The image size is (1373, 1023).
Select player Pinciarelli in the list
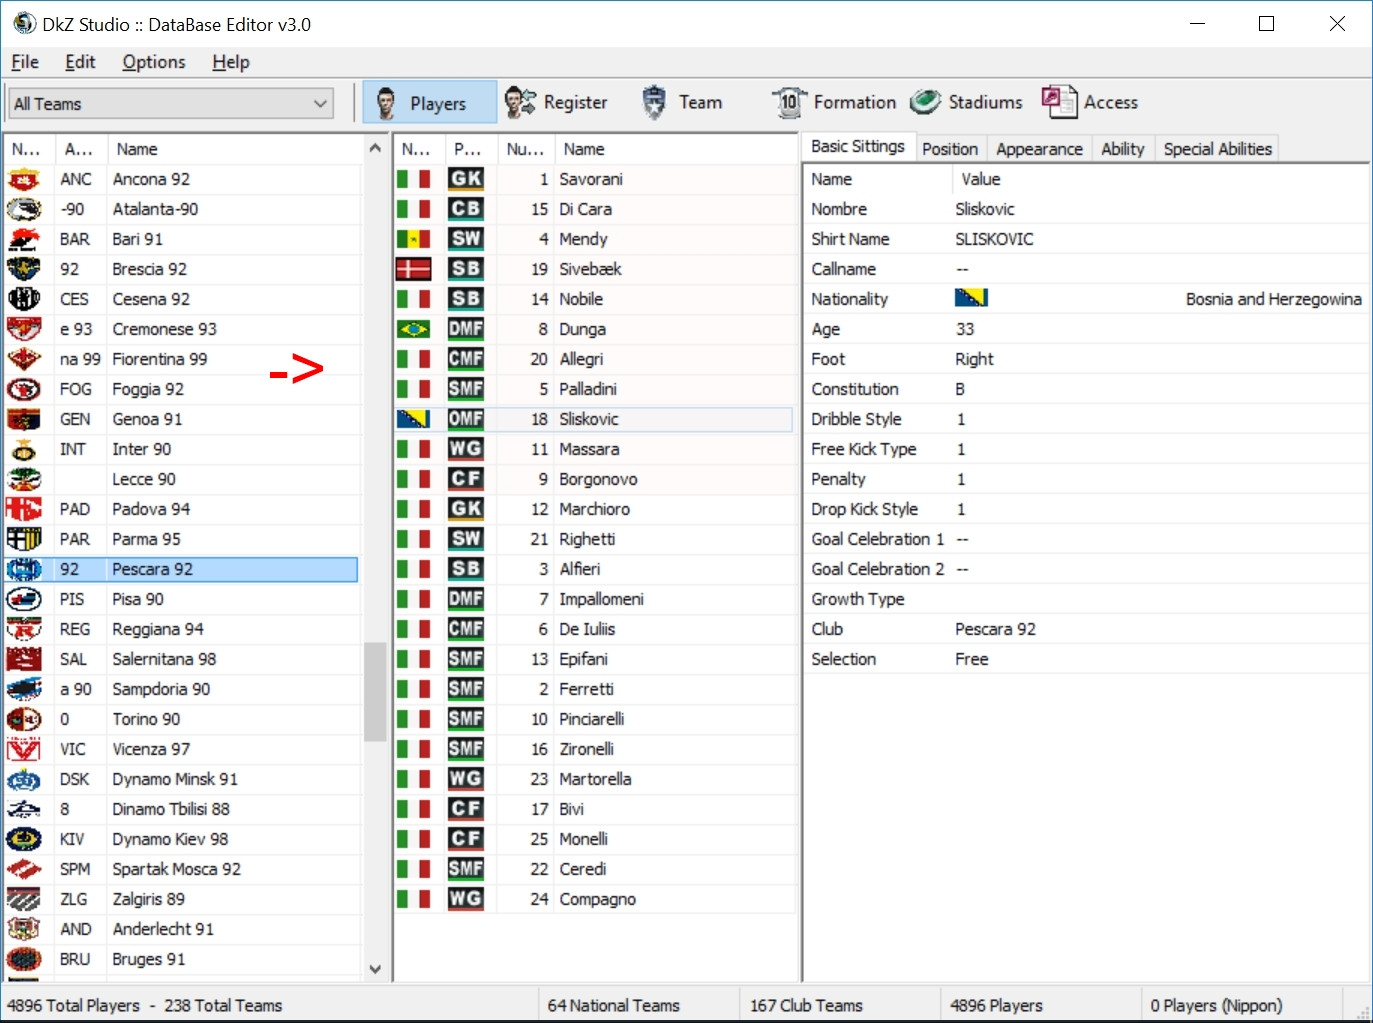point(594,719)
